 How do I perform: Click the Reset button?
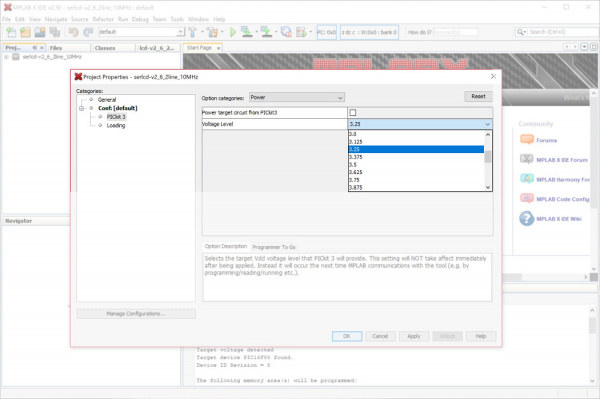click(478, 96)
